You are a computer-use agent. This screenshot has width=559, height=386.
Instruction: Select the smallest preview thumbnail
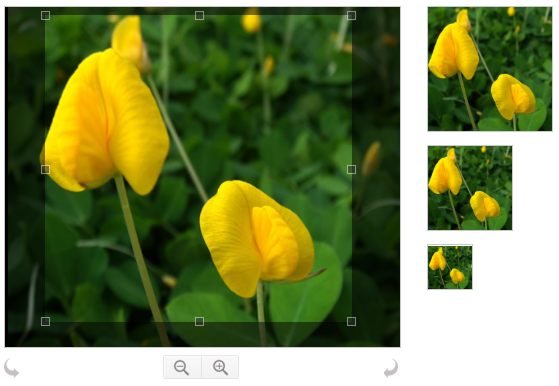450,267
